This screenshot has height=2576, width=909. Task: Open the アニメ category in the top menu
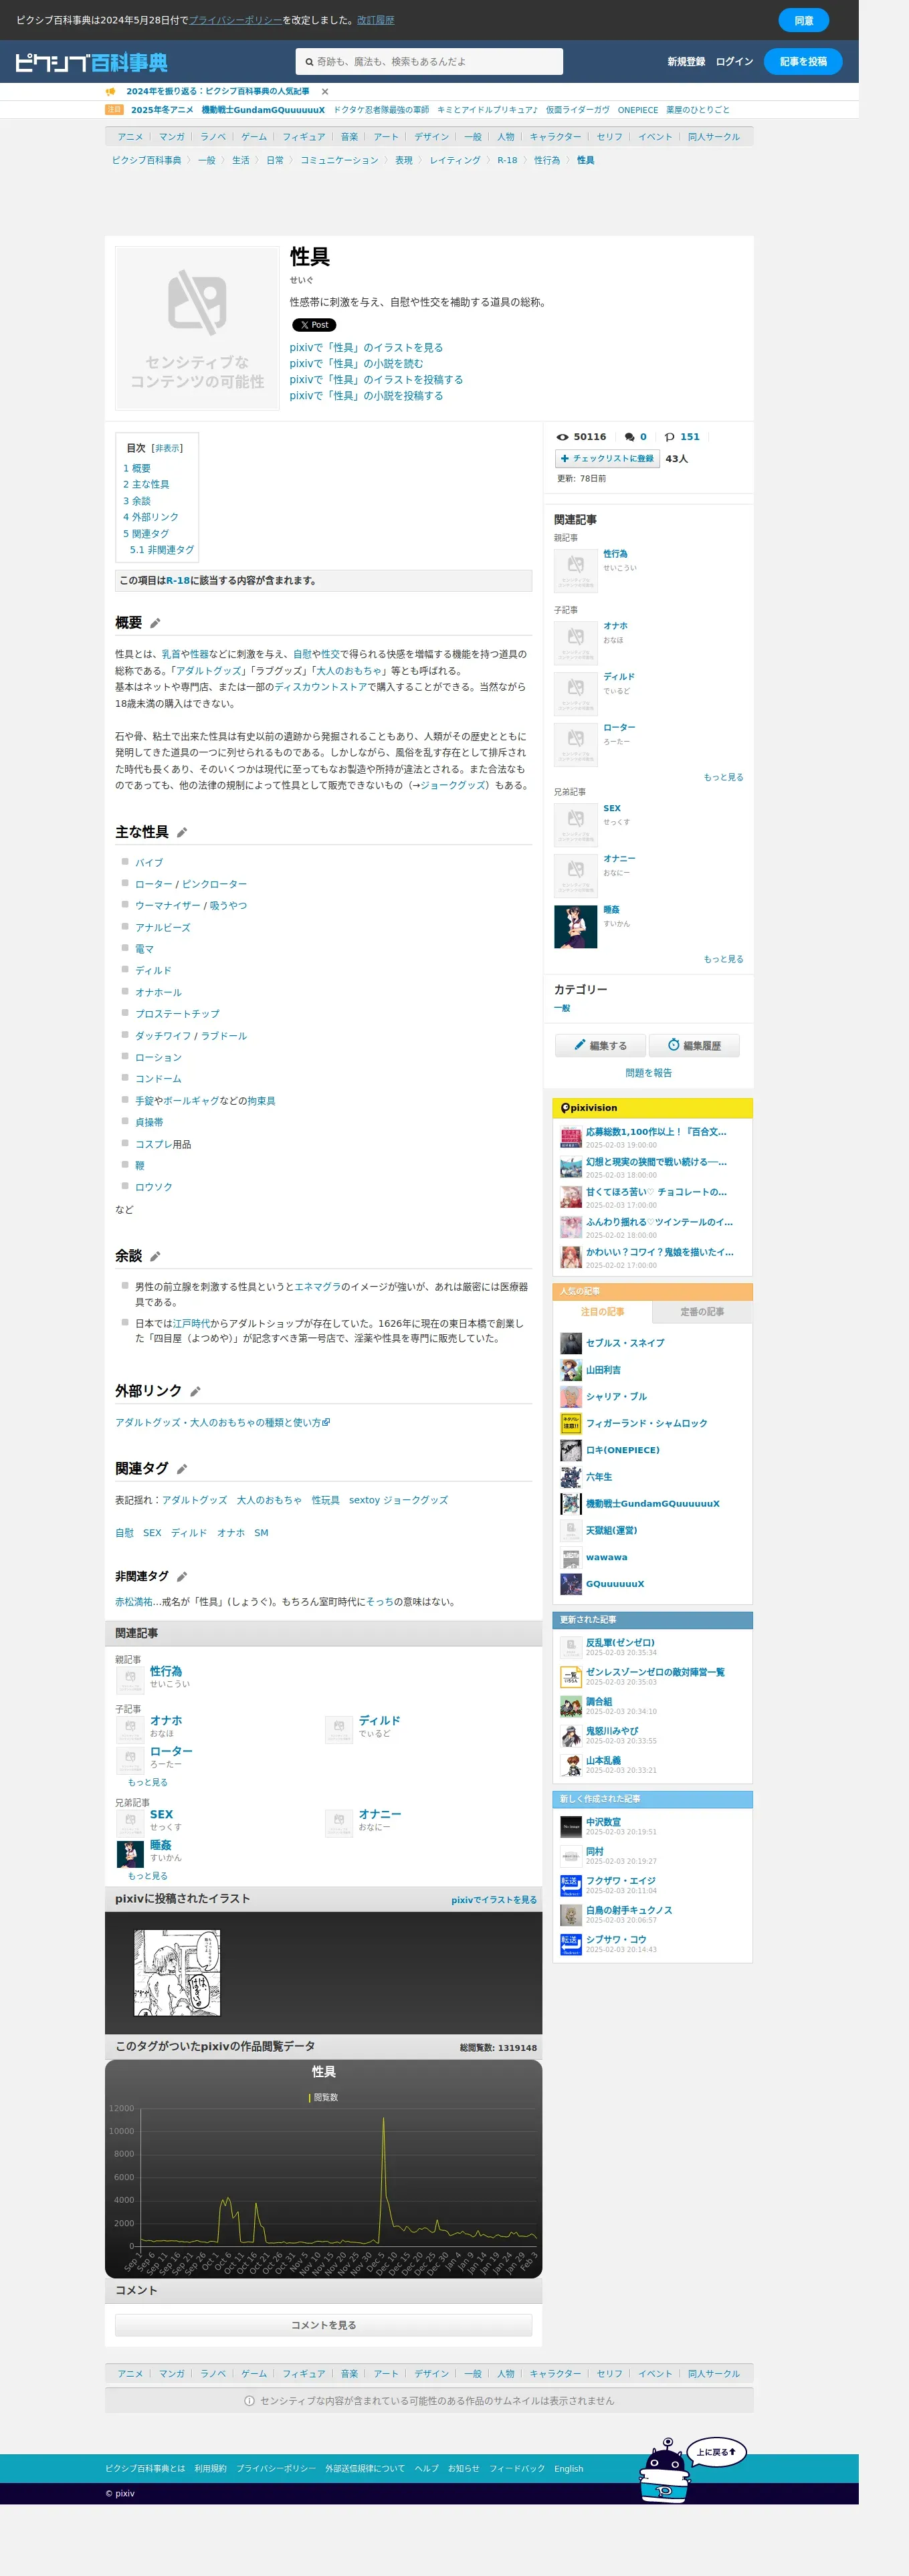pos(130,137)
